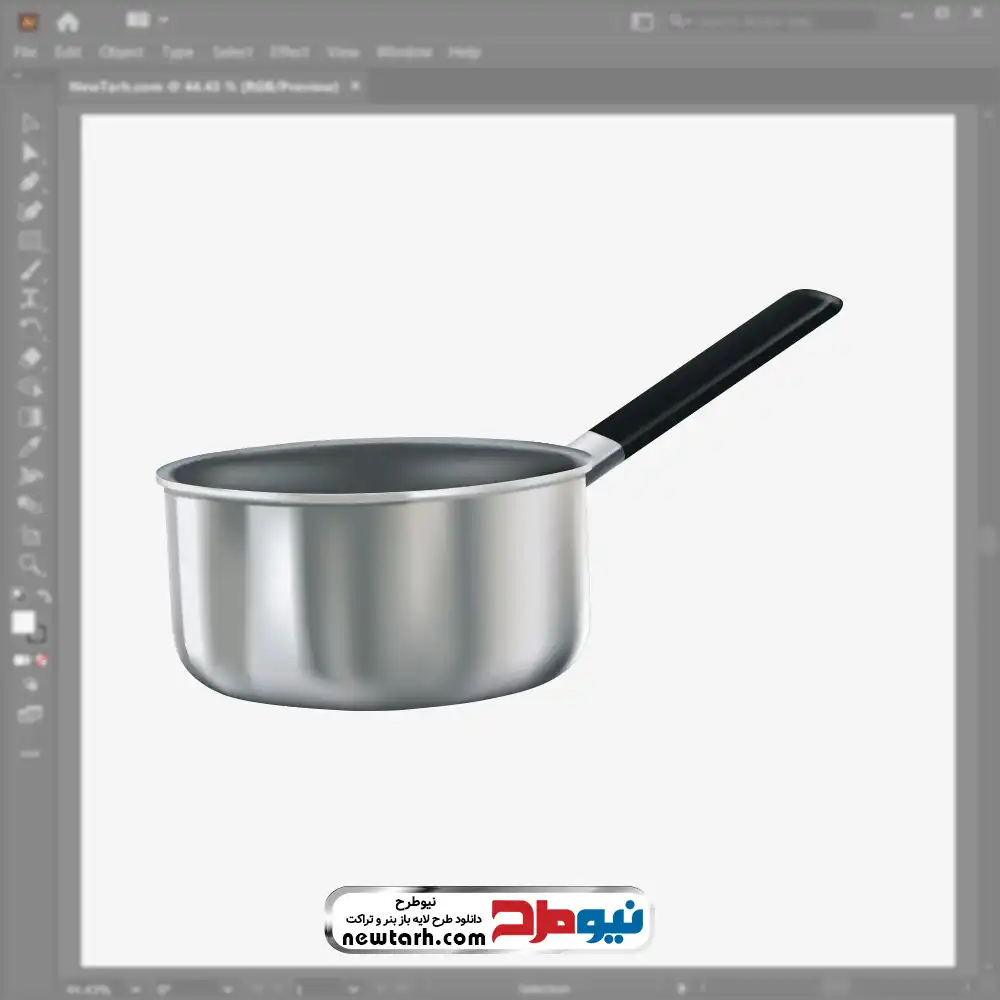Click Edit Toolbar three-dots button
This screenshot has width=1000, height=1000.
coord(30,752)
